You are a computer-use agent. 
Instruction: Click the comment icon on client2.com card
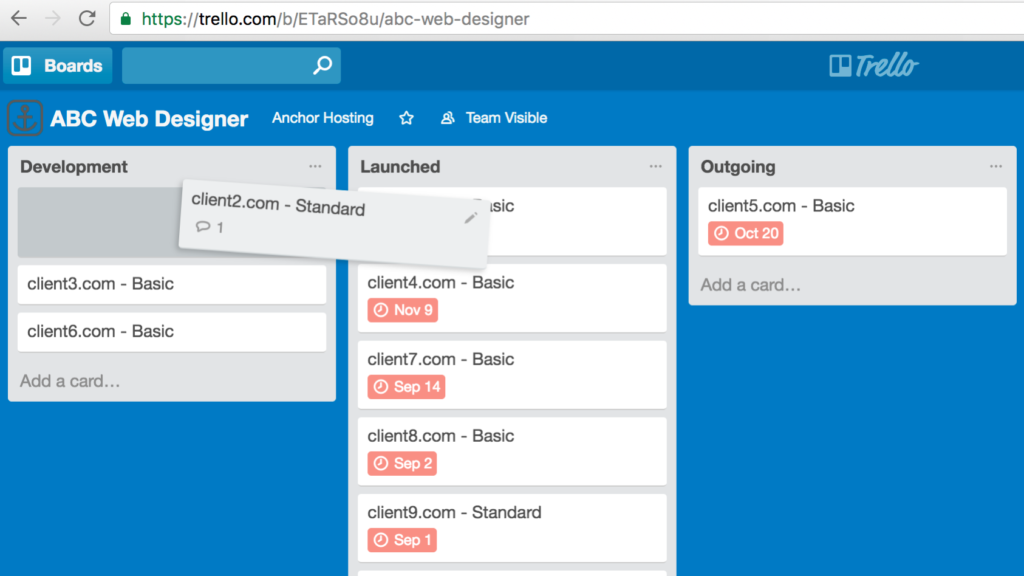(203, 227)
